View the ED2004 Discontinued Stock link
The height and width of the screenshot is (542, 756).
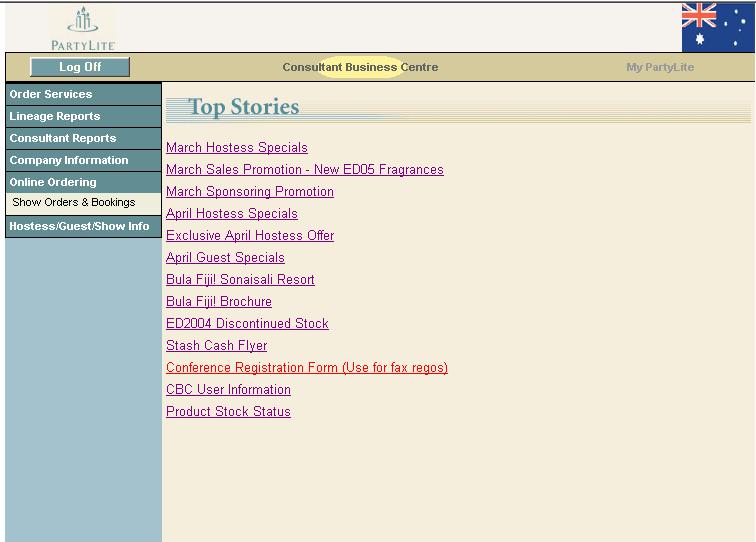pyautogui.click(x=247, y=324)
